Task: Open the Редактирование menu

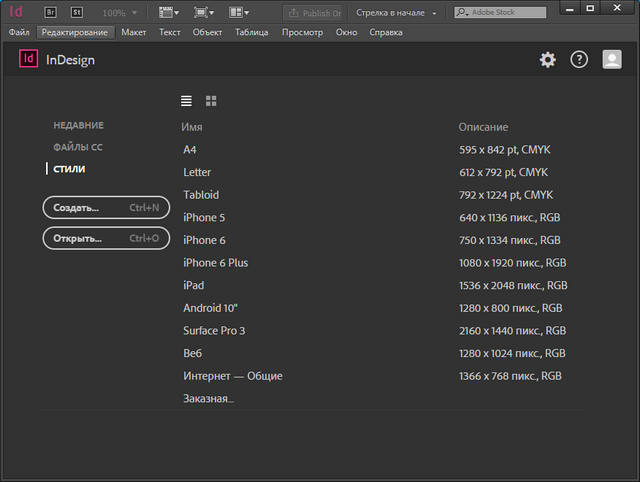Action: 77,32
